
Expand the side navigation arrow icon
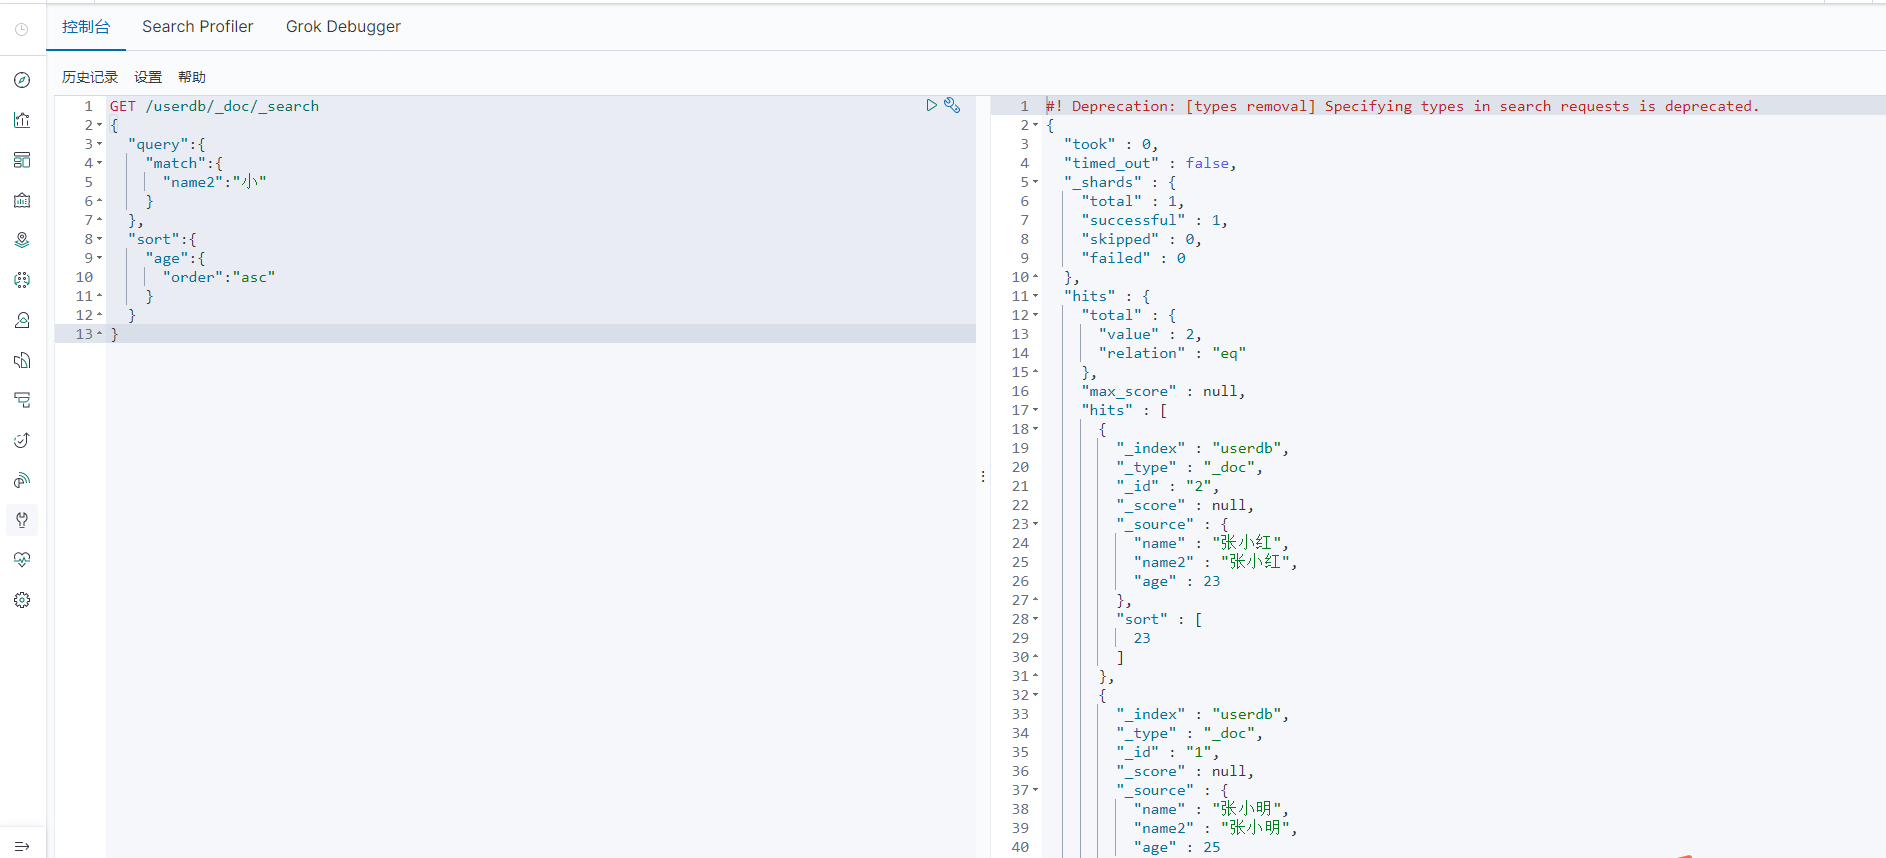(22, 846)
